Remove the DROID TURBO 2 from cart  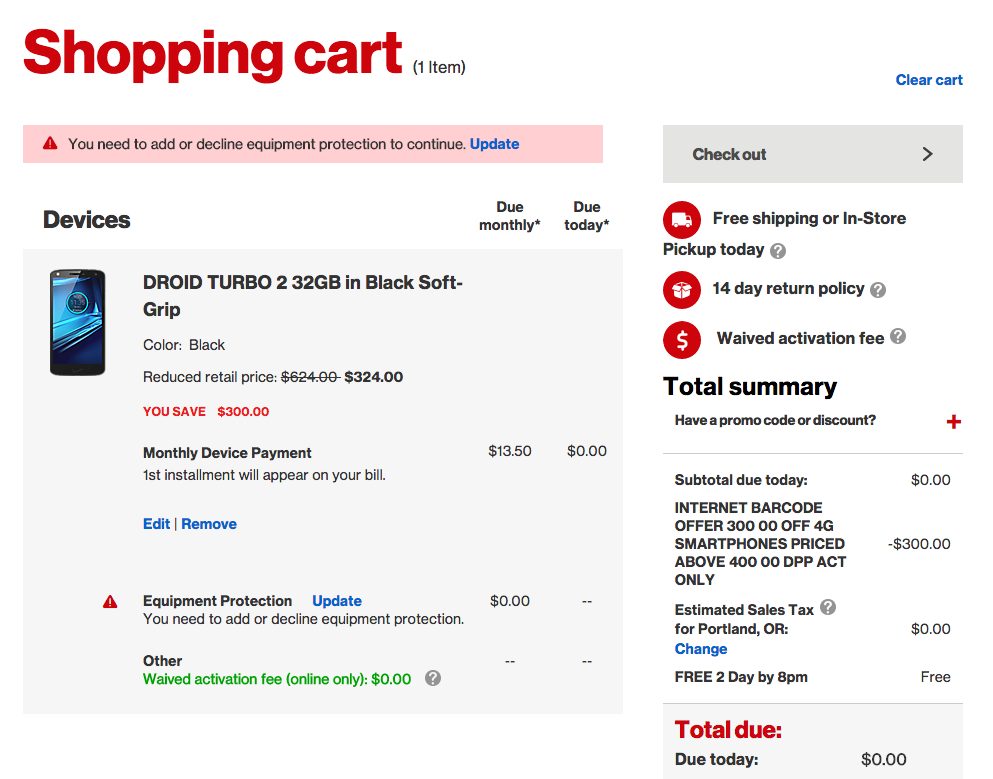coord(209,524)
